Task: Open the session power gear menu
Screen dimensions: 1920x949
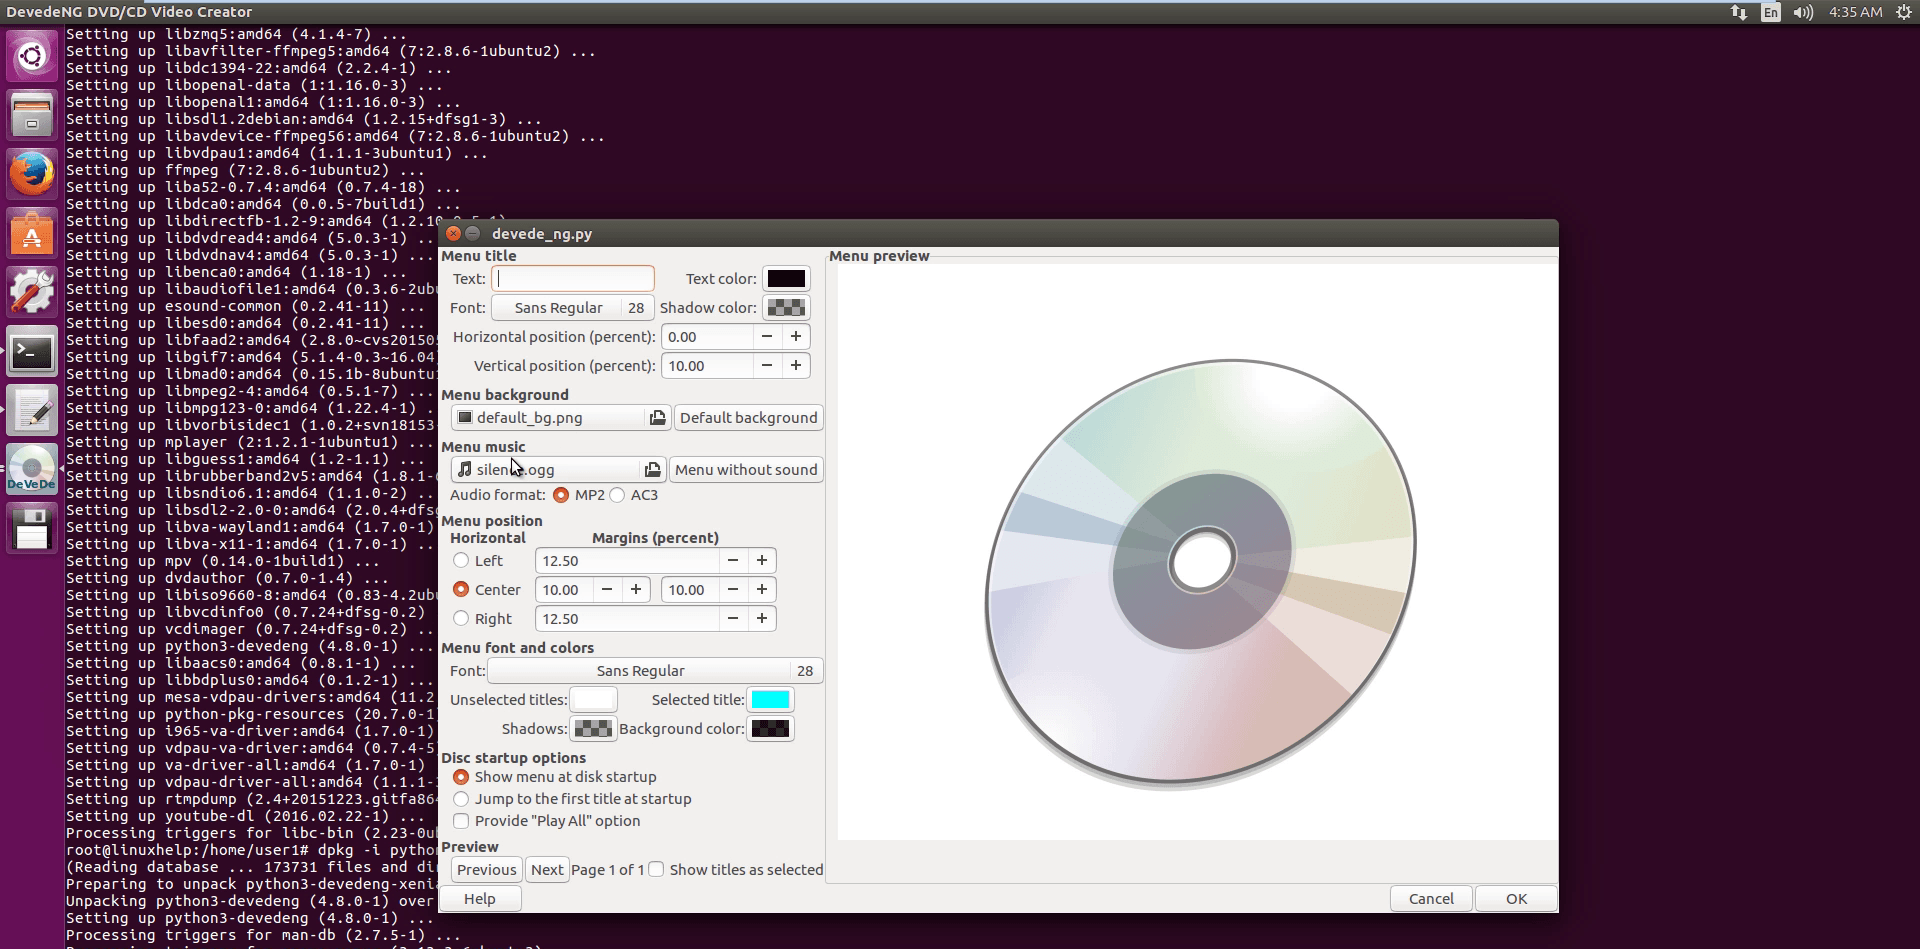Action: pyautogui.click(x=1904, y=12)
